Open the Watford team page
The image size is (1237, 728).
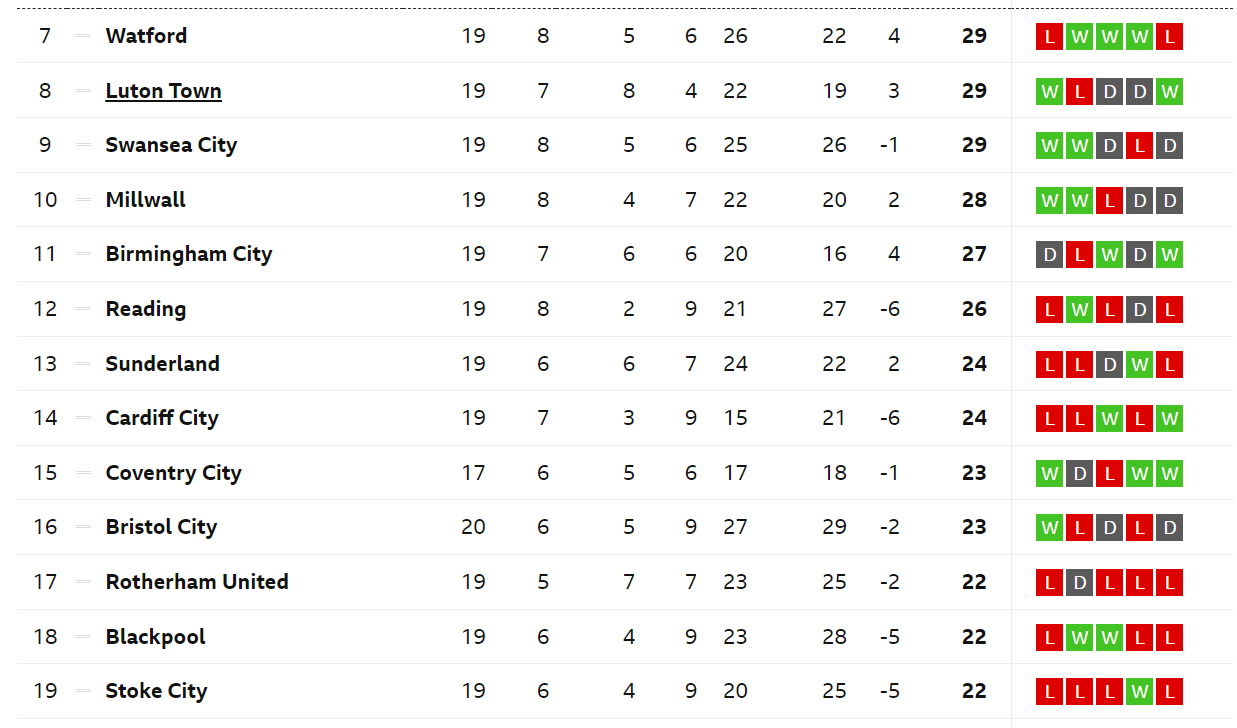click(x=146, y=36)
